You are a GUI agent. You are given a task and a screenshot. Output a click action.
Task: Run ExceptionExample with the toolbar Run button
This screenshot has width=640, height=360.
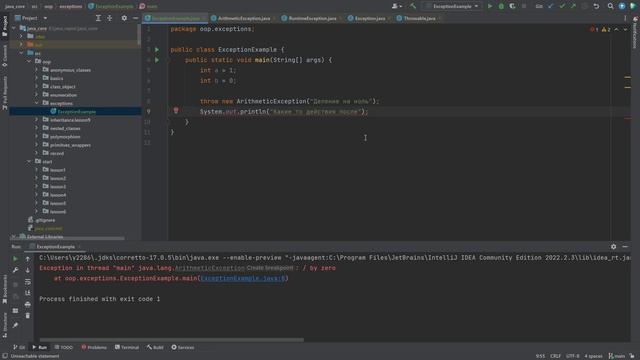click(x=490, y=6)
